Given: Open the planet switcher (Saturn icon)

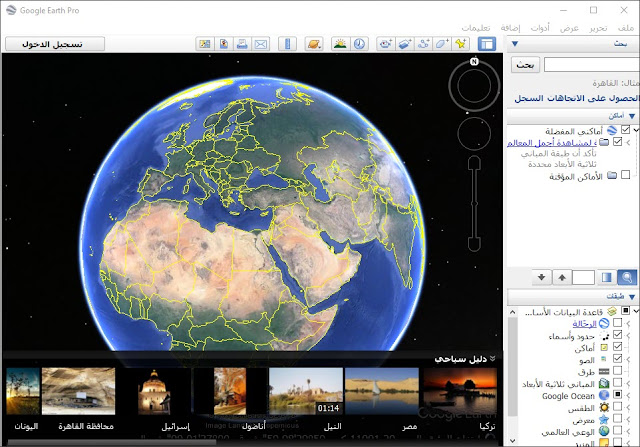Looking at the screenshot, I should pos(314,44).
